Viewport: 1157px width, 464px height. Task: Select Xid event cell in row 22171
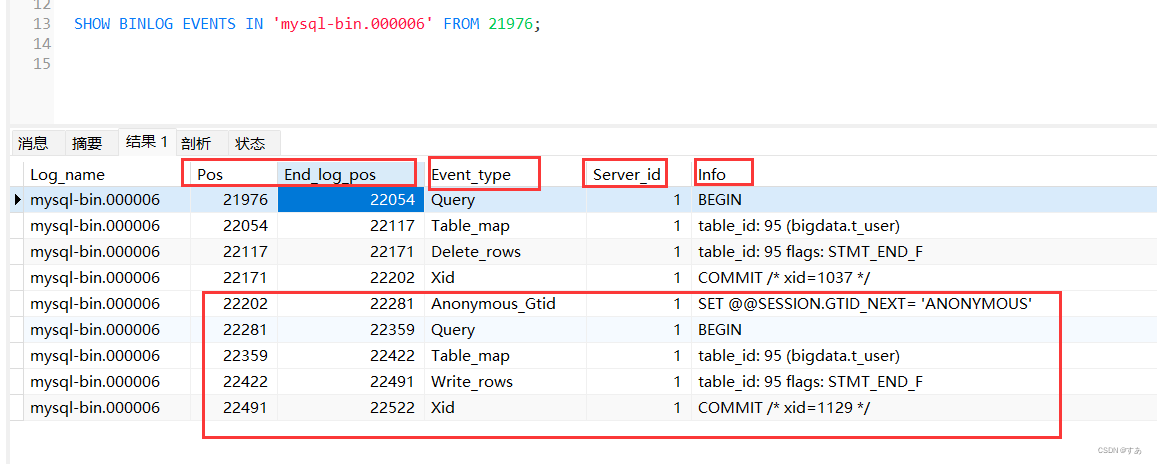tap(505, 277)
